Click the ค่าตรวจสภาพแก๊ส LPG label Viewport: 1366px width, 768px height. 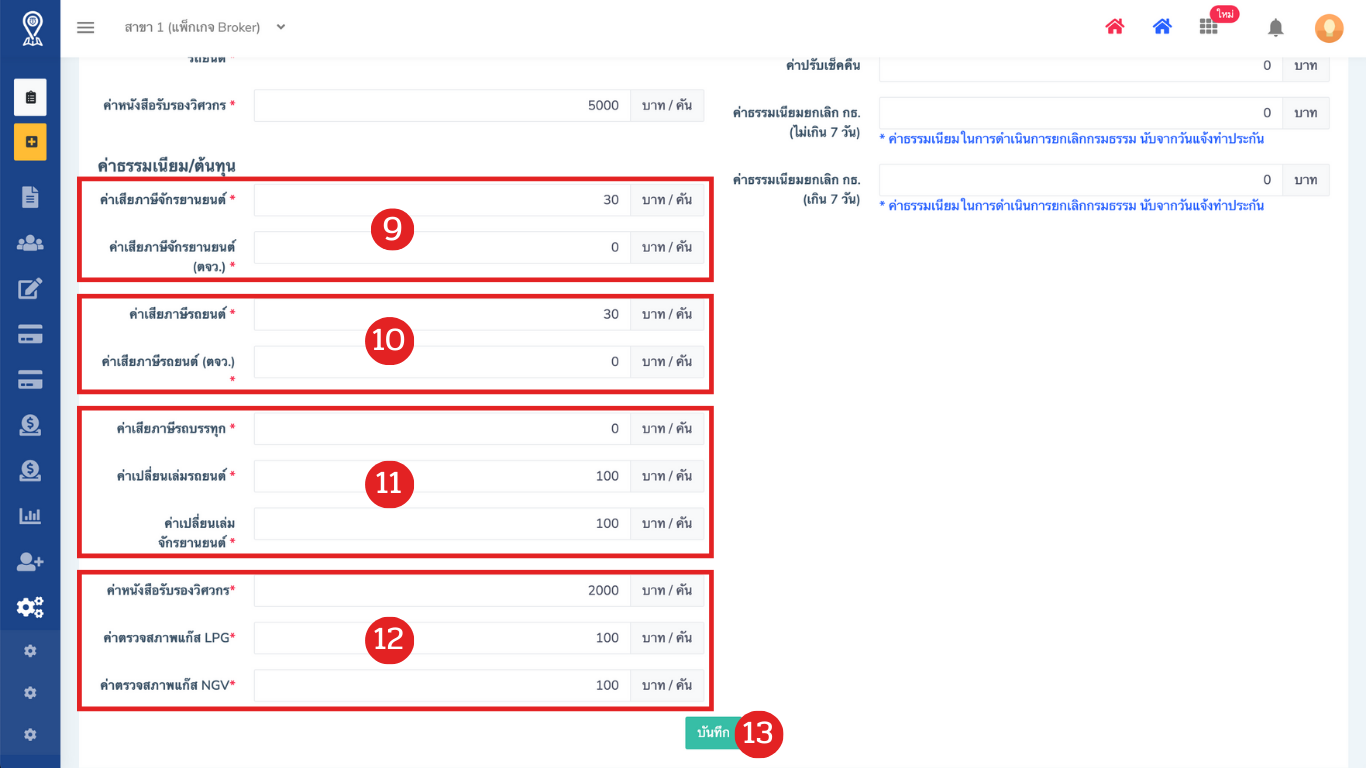click(x=169, y=638)
